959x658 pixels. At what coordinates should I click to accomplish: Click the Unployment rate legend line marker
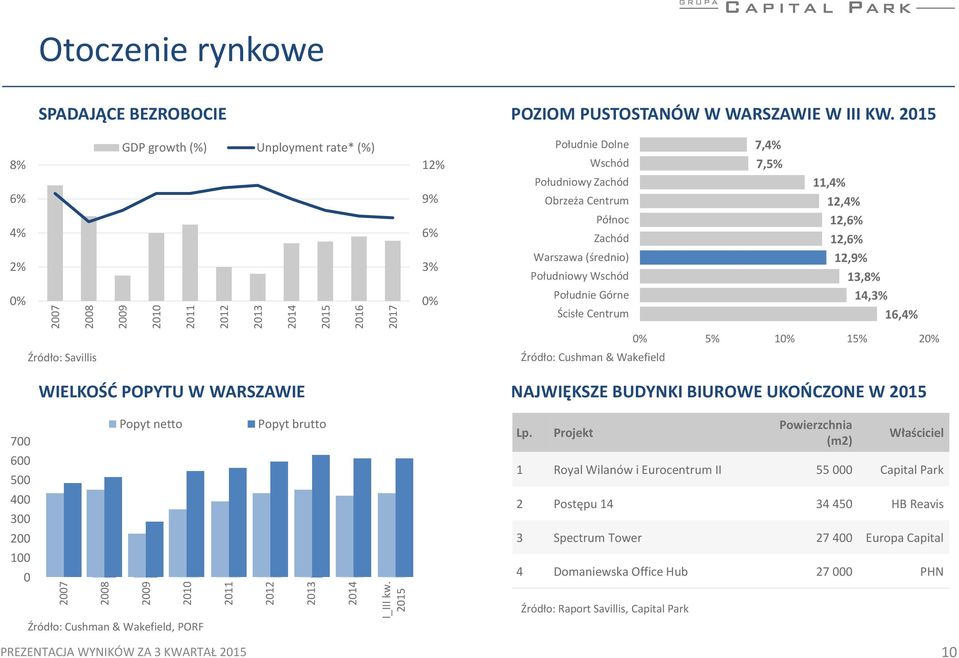(240, 147)
